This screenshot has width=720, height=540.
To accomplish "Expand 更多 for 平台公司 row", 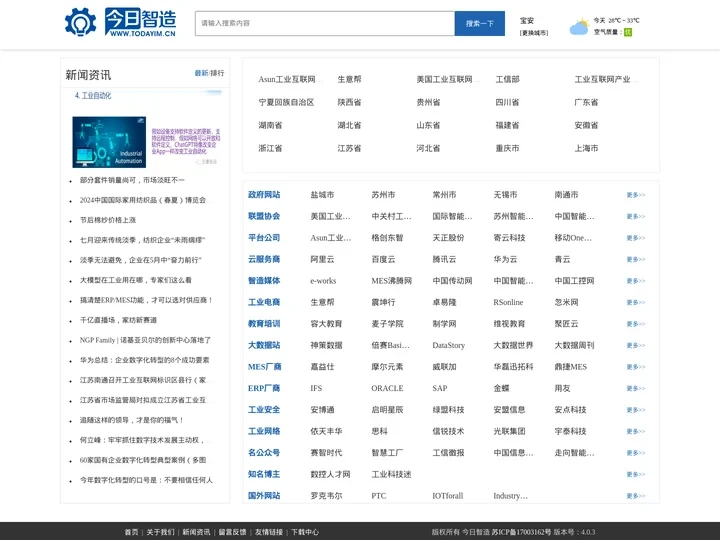I will (x=636, y=238).
